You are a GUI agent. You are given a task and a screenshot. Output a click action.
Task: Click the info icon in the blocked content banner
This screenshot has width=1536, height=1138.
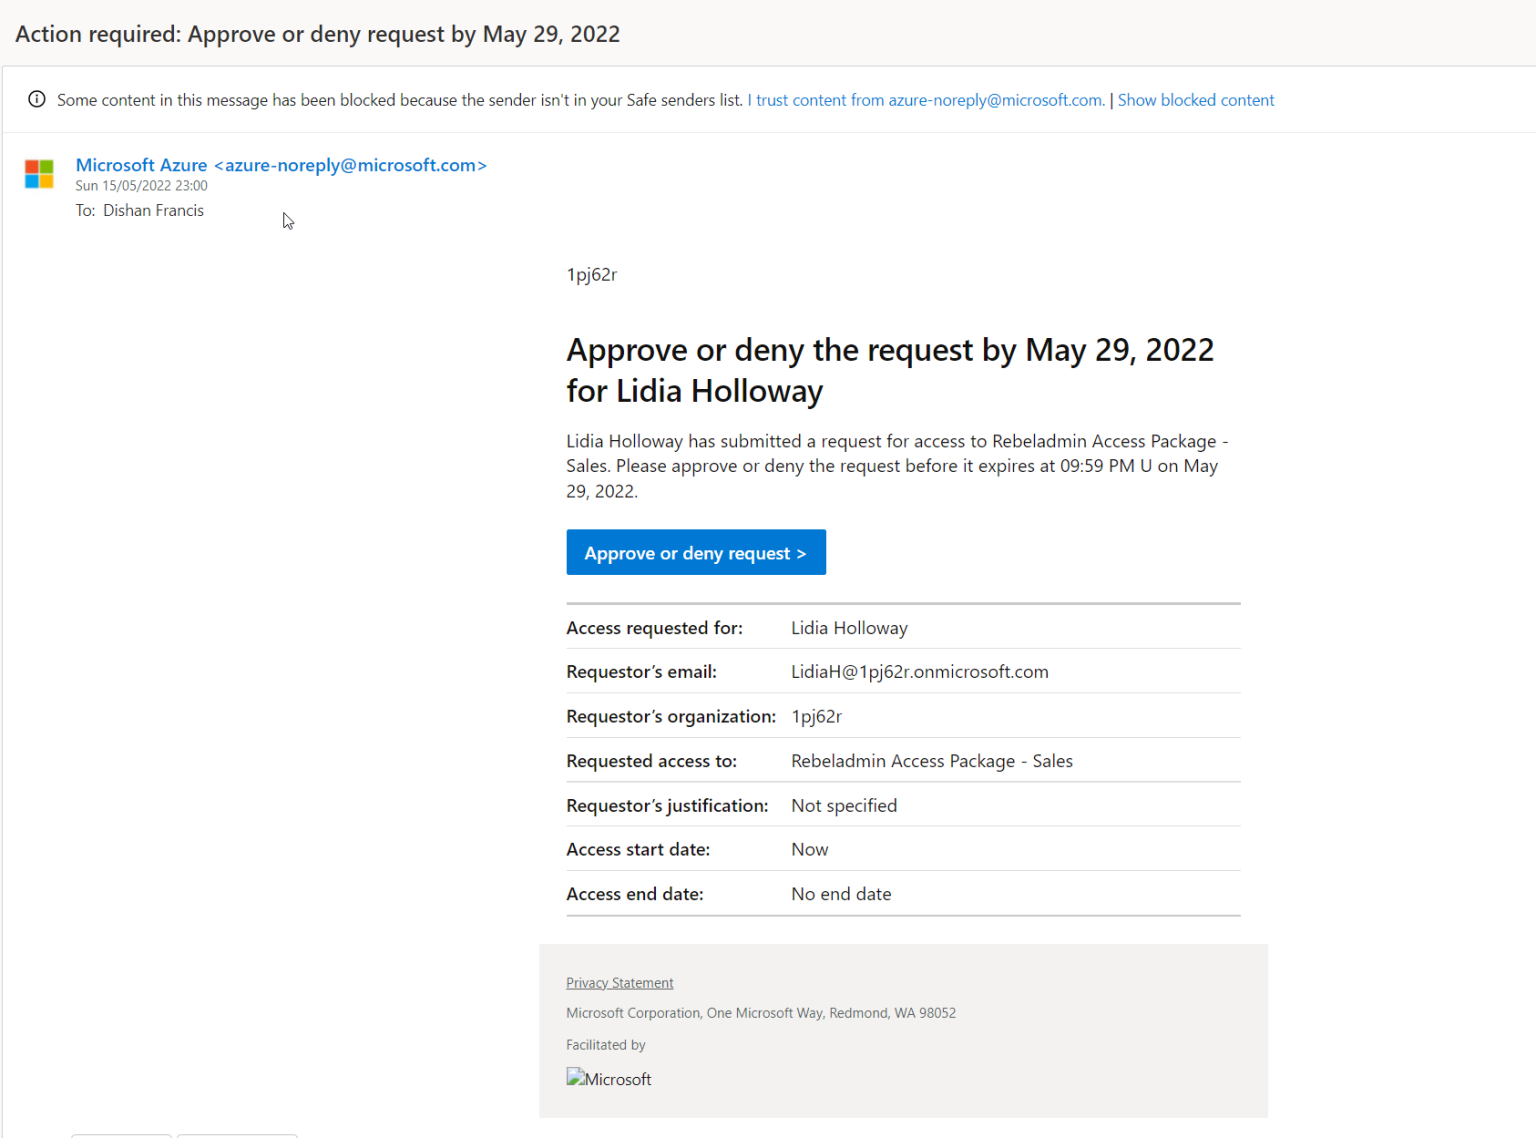(x=37, y=99)
